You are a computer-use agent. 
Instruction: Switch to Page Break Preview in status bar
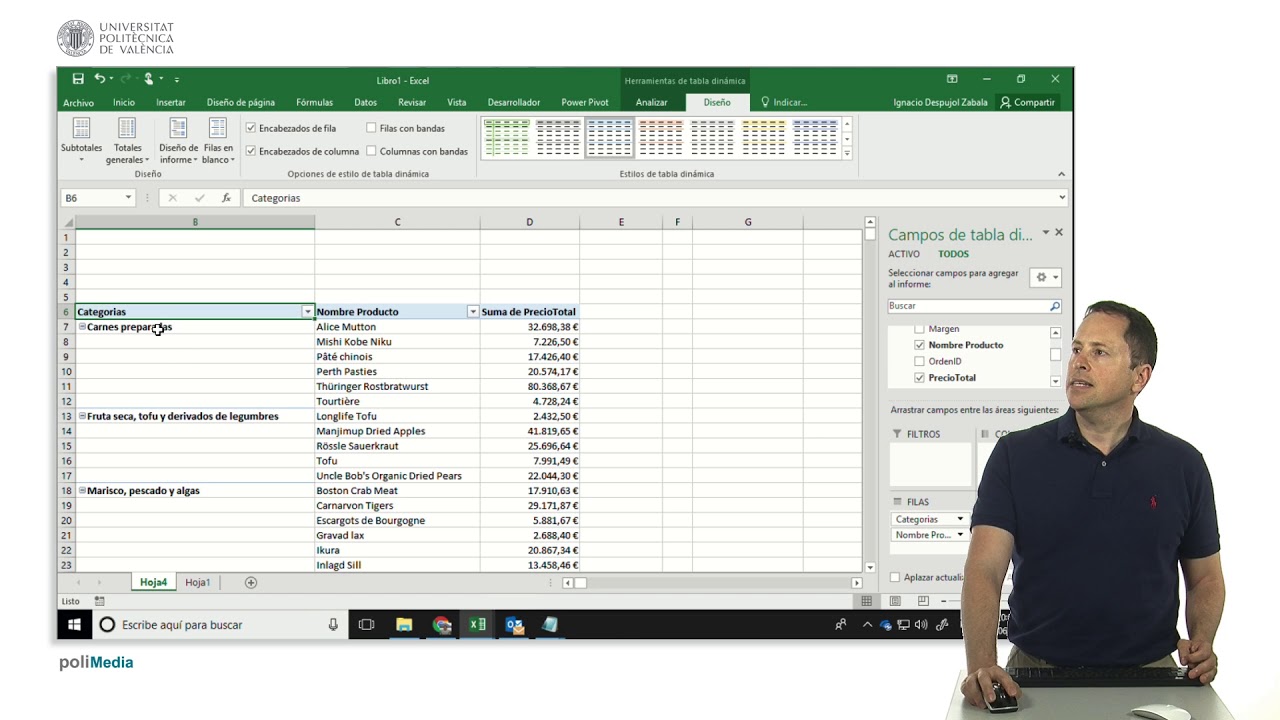923,601
